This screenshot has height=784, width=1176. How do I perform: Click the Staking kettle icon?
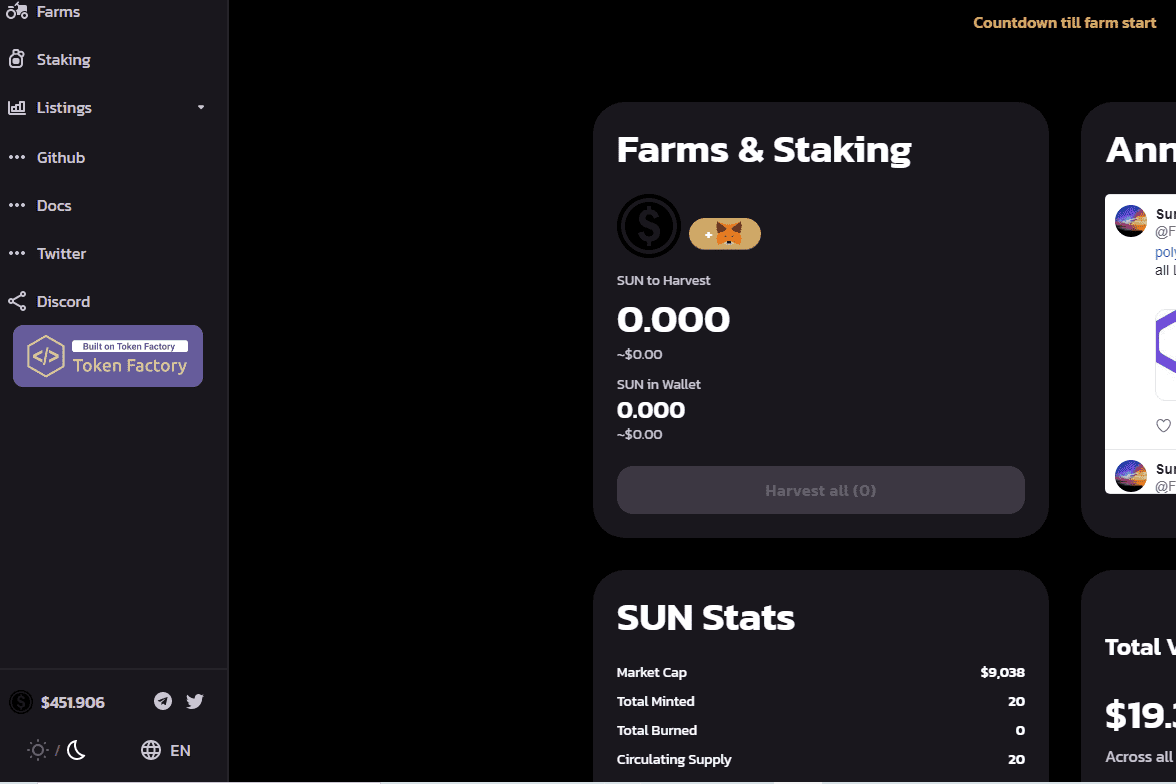[x=15, y=59]
